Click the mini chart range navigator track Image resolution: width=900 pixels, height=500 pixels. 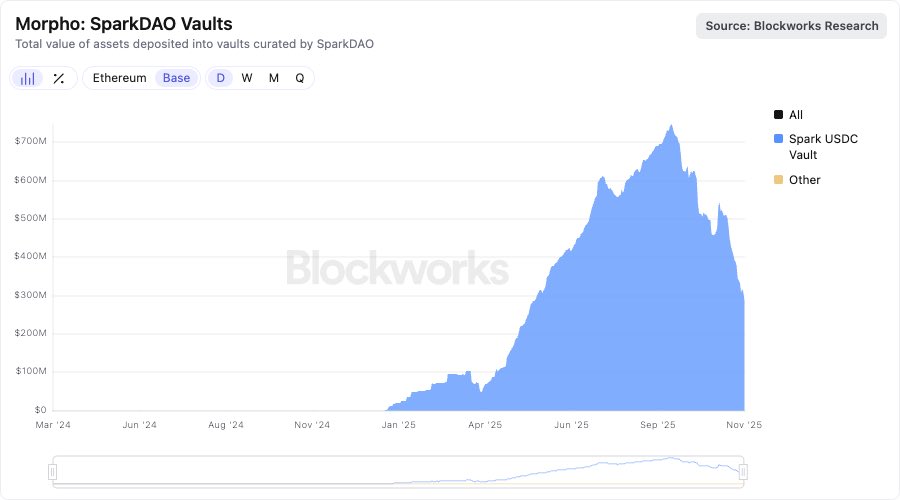click(400, 472)
